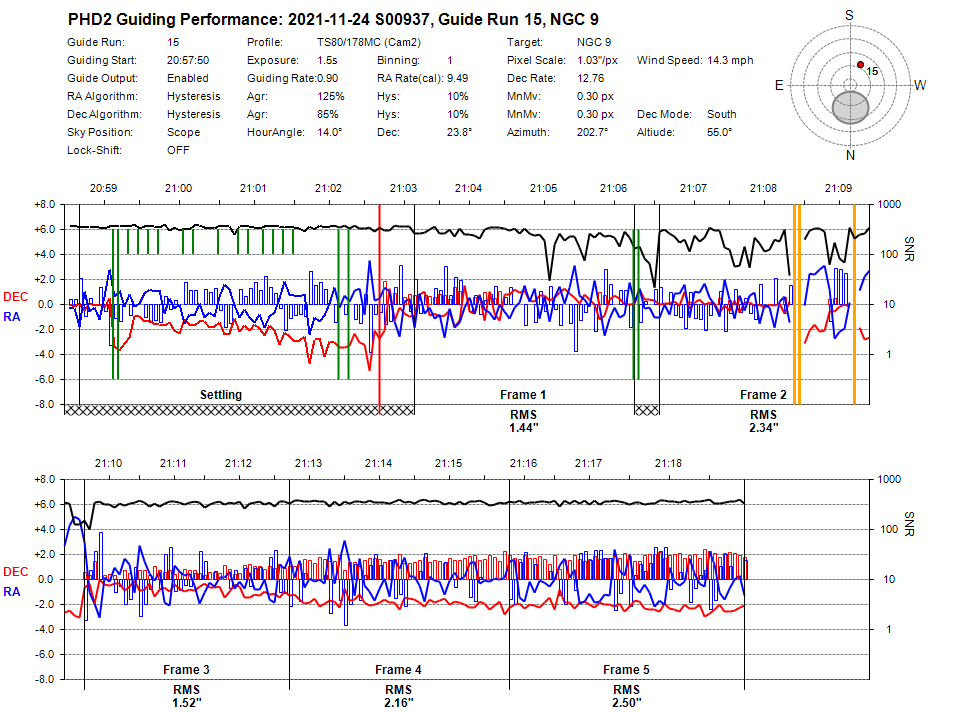Image resolution: width=956 pixels, height=712 pixels.
Task: Click the 21:18 time label
Action: click(x=668, y=463)
